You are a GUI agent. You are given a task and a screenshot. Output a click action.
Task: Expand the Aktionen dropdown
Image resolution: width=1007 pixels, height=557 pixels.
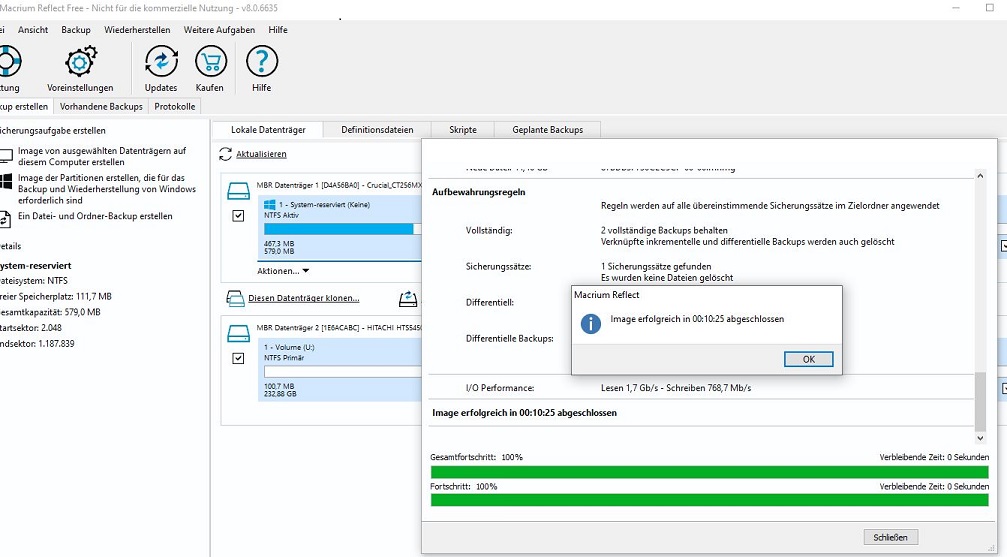(x=283, y=271)
